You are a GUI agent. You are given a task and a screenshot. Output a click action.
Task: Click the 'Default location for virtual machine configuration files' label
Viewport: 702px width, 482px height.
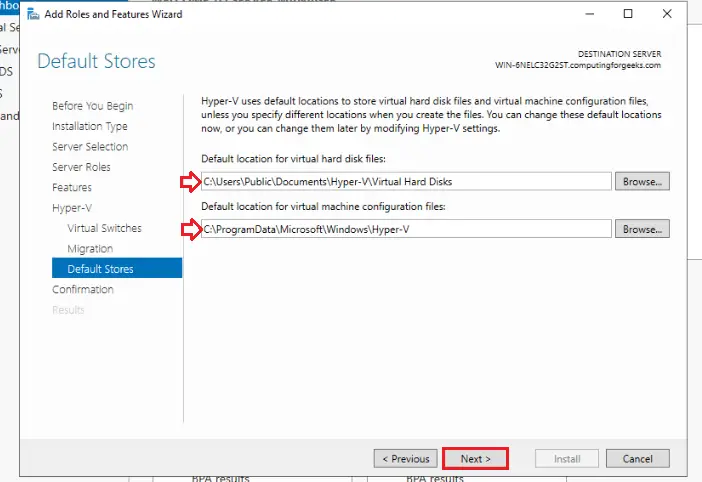pyautogui.click(x=323, y=207)
